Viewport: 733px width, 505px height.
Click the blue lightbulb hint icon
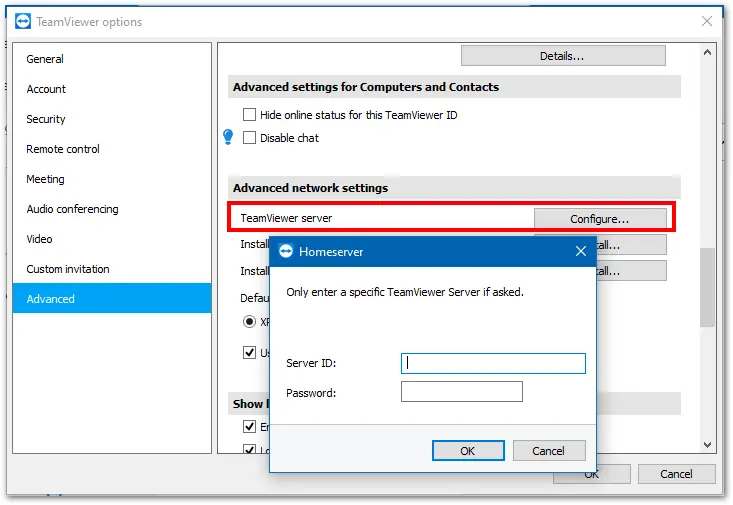tap(228, 137)
